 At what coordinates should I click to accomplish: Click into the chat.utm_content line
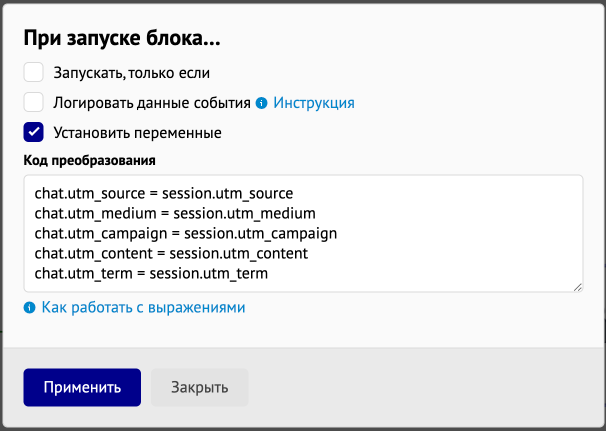pyautogui.click(x=171, y=254)
